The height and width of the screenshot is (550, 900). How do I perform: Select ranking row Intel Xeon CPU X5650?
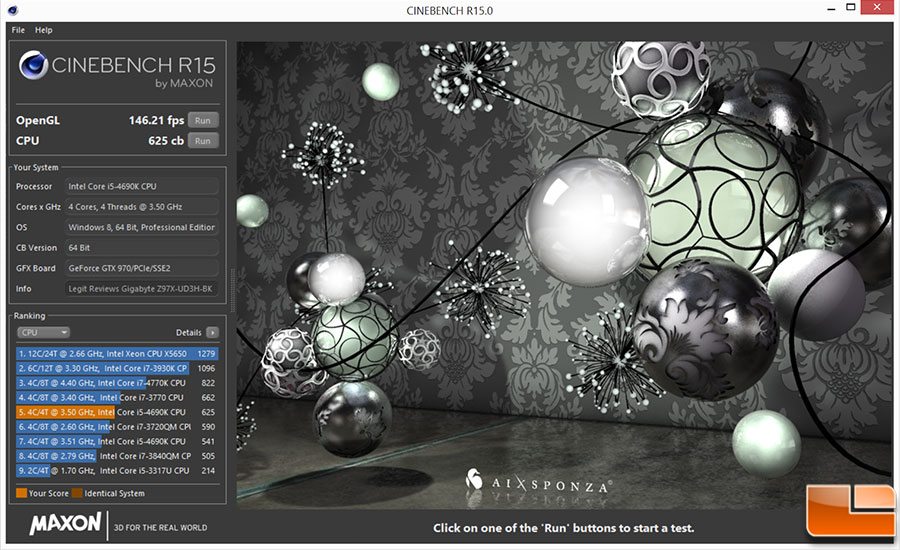tap(117, 354)
